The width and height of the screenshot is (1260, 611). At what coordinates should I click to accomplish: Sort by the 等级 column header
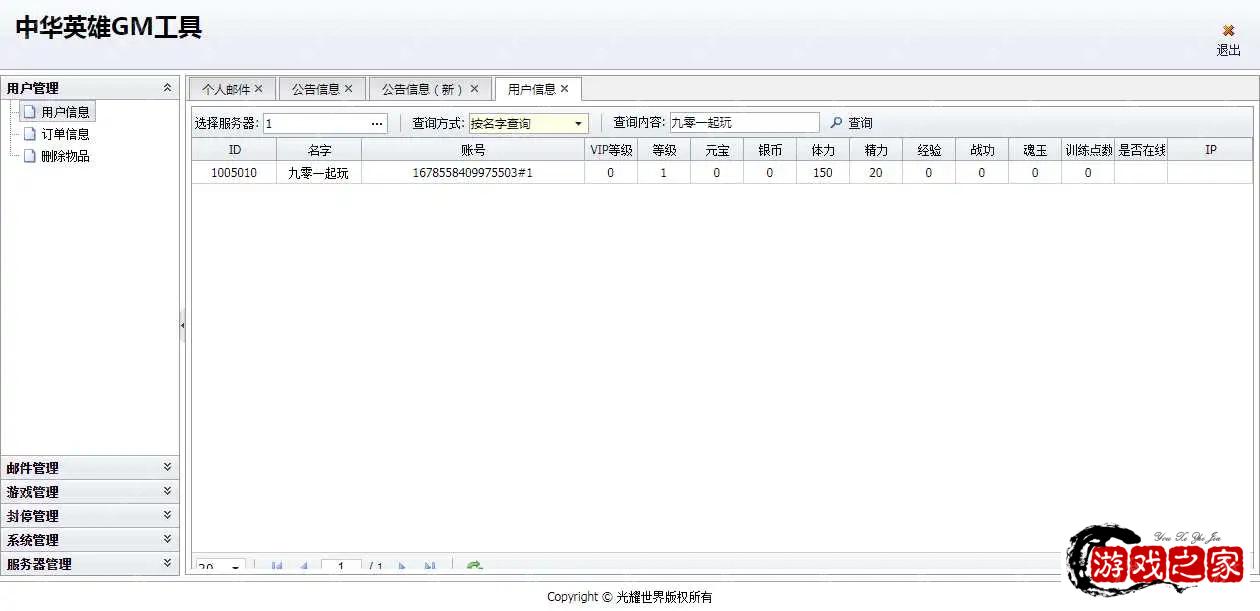pyautogui.click(x=664, y=149)
